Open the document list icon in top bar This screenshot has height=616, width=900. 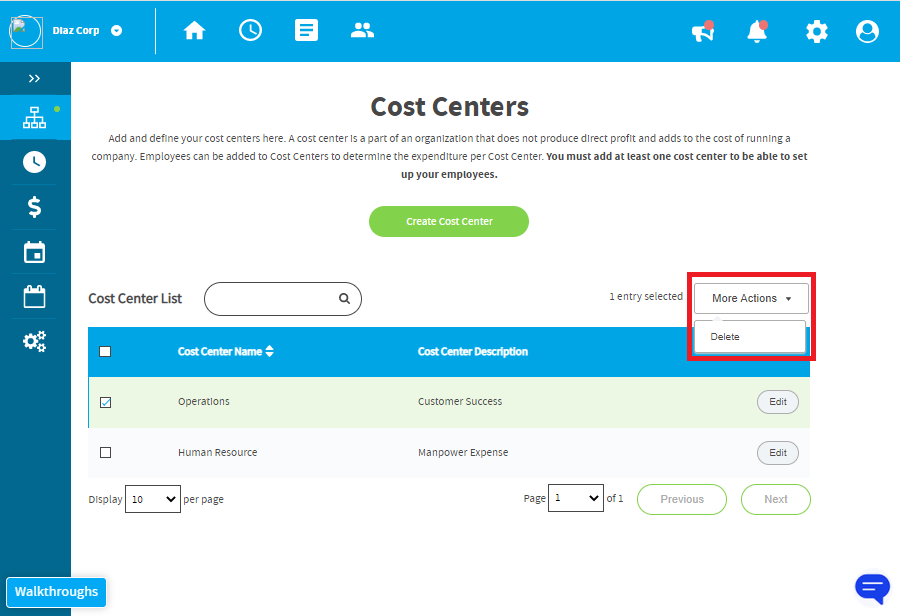306,30
